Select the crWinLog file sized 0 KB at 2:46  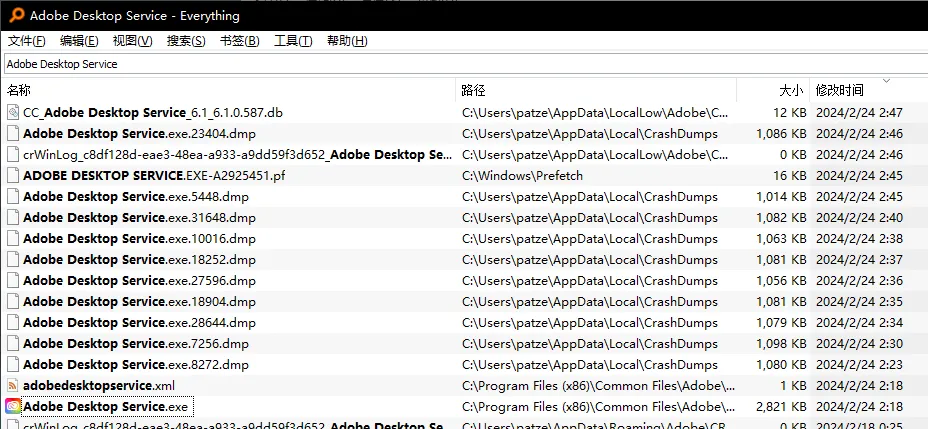[x=237, y=154]
